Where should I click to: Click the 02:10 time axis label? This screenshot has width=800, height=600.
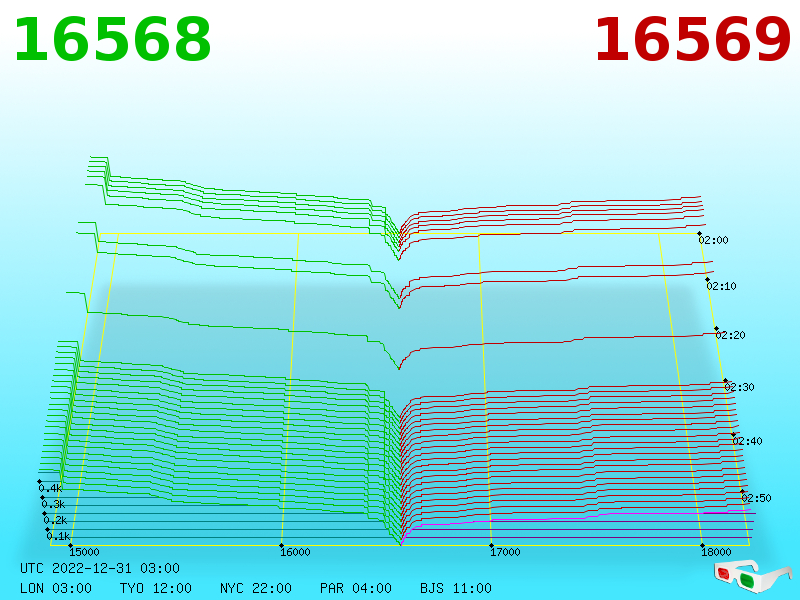pyautogui.click(x=721, y=286)
